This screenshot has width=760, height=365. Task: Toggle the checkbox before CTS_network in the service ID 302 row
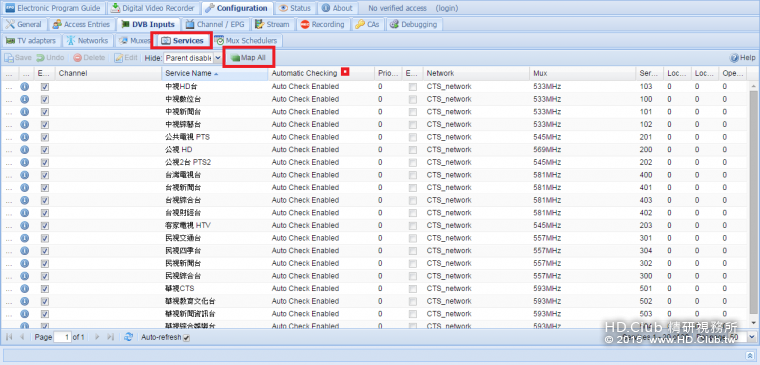[x=412, y=263]
